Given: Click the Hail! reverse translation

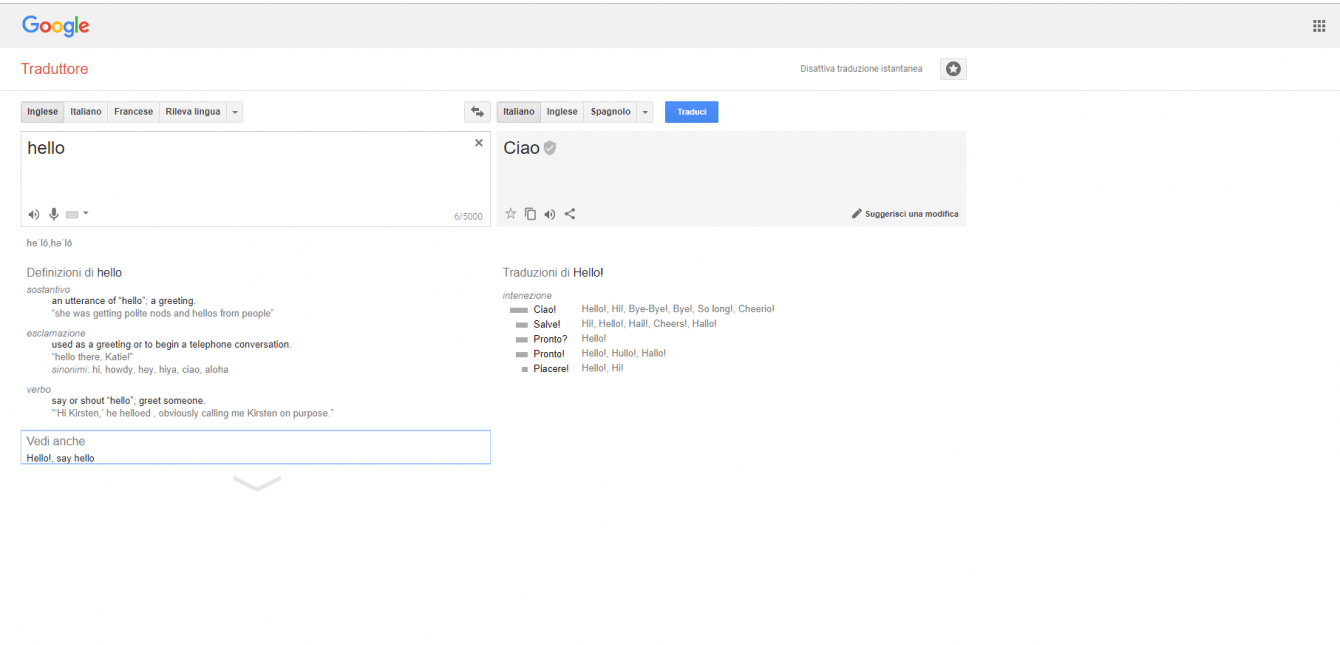Looking at the screenshot, I should point(638,324).
